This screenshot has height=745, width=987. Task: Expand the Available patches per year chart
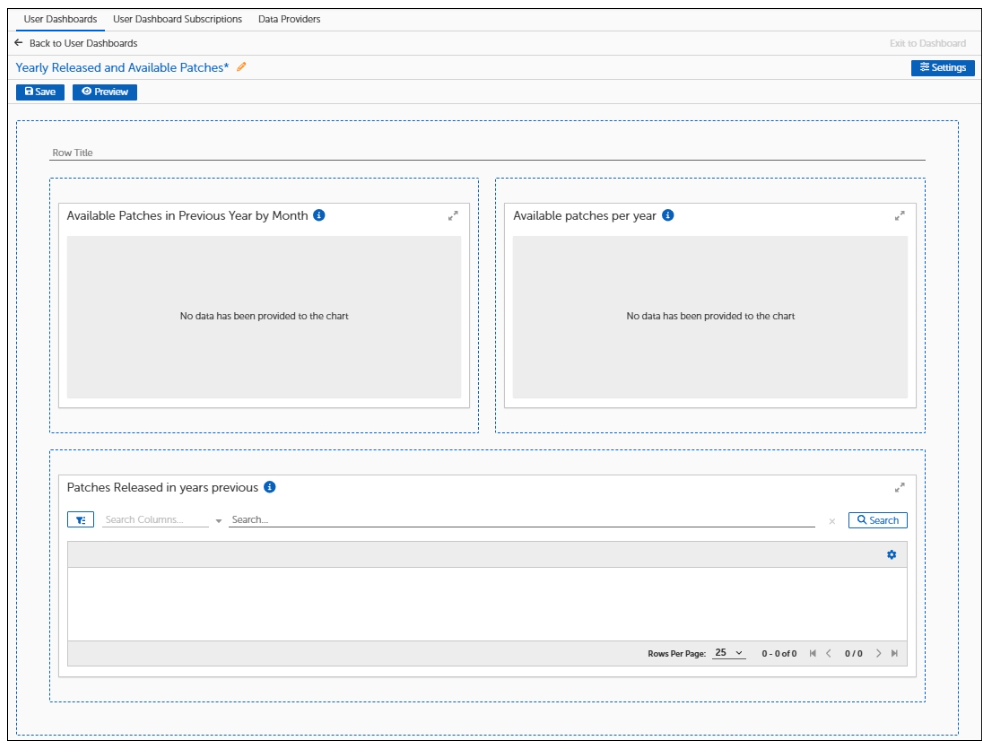(899, 215)
